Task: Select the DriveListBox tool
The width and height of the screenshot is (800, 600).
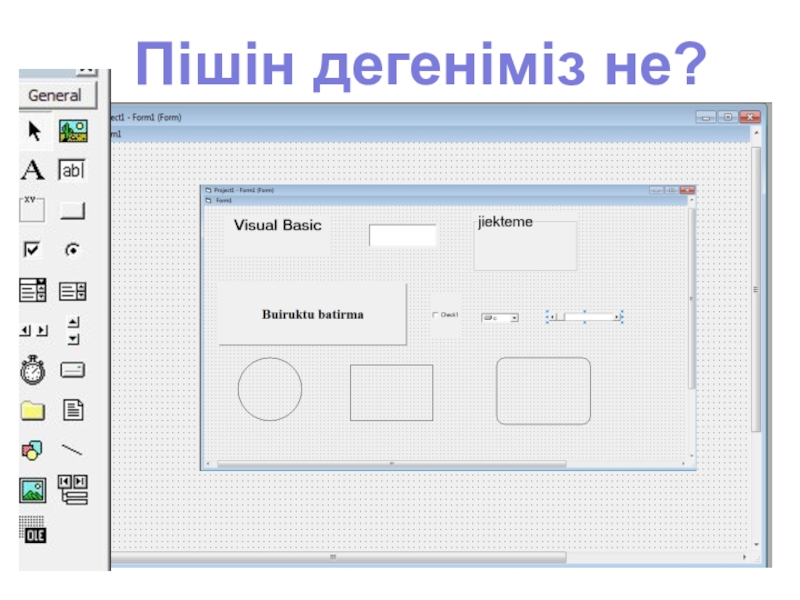Action: click(x=72, y=369)
